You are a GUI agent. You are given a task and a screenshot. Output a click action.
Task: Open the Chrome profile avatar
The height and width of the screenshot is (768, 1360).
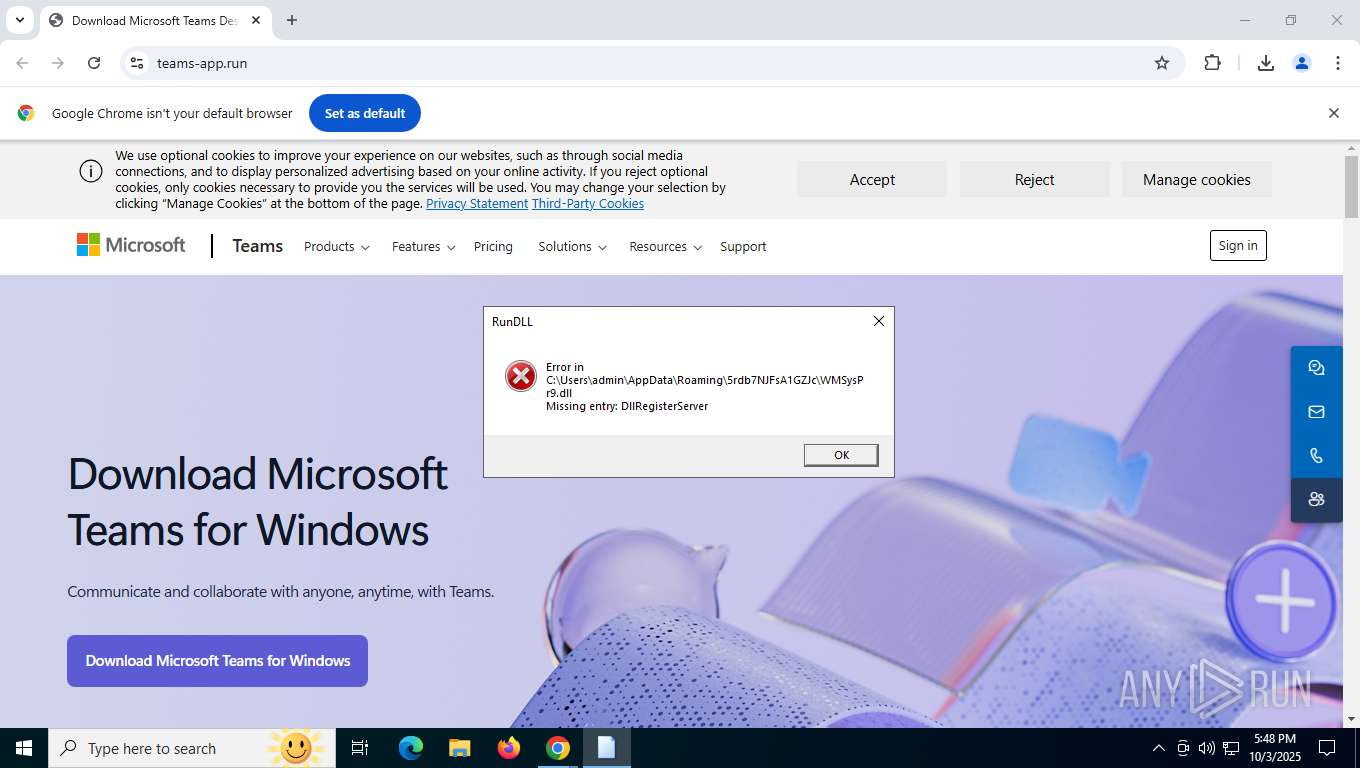(1302, 63)
